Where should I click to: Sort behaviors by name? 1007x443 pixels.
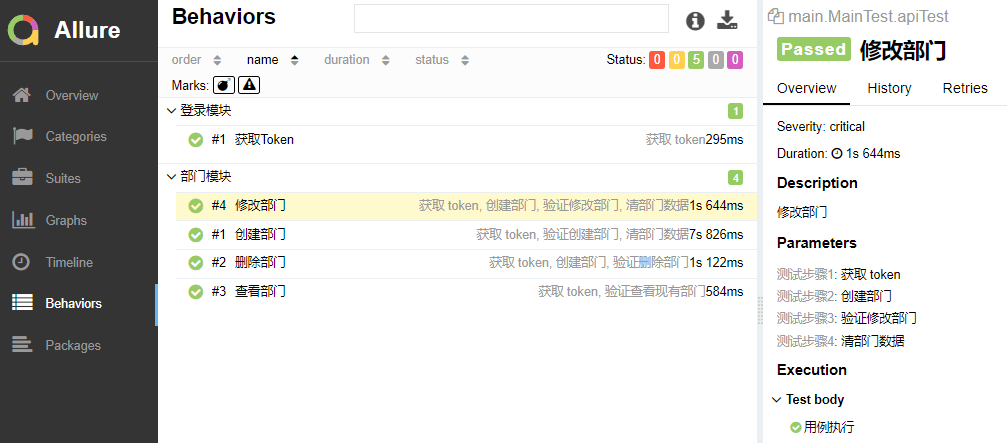[273, 60]
